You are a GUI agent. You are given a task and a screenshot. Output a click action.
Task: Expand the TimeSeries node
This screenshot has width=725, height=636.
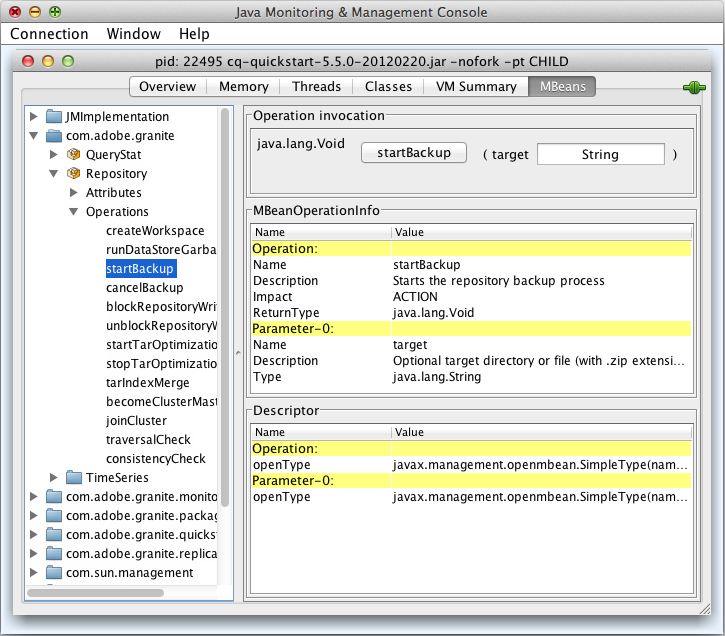coord(54,477)
